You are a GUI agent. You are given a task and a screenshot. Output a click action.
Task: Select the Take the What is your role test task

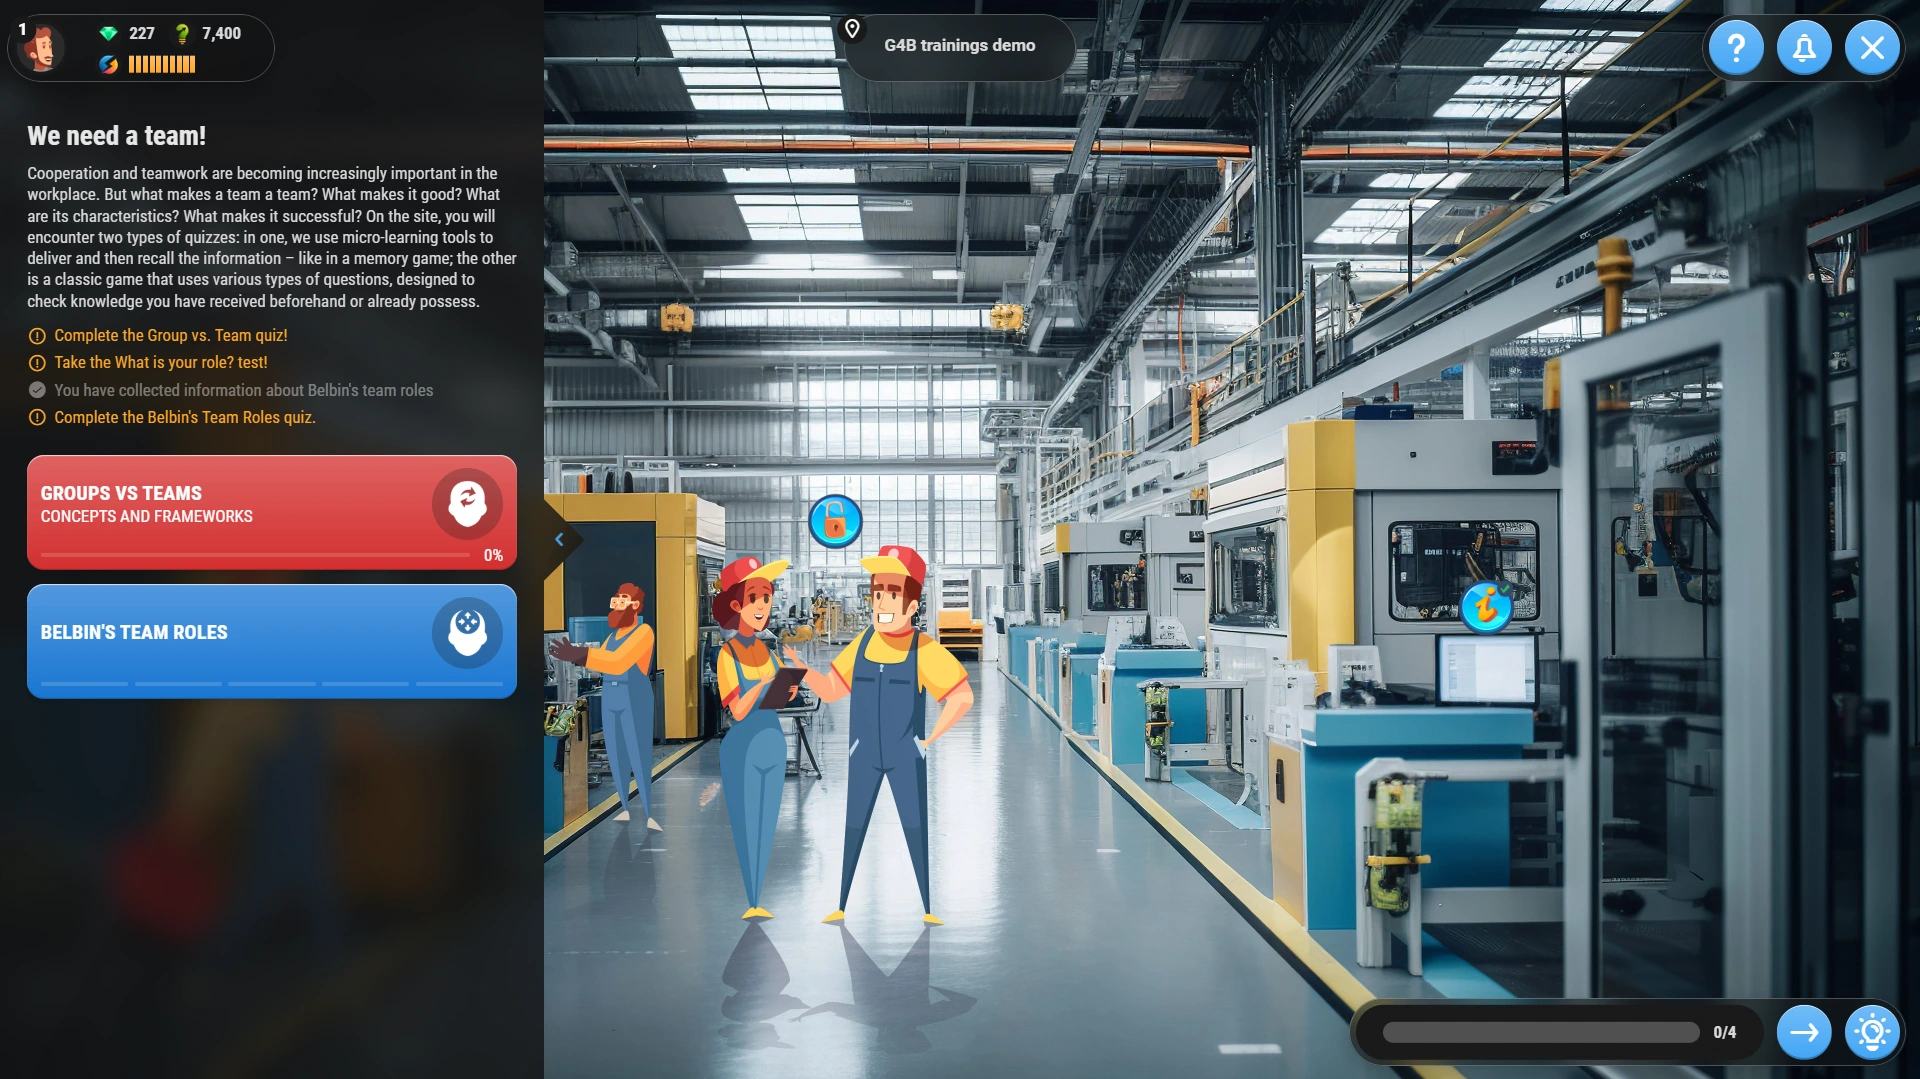[x=160, y=363]
